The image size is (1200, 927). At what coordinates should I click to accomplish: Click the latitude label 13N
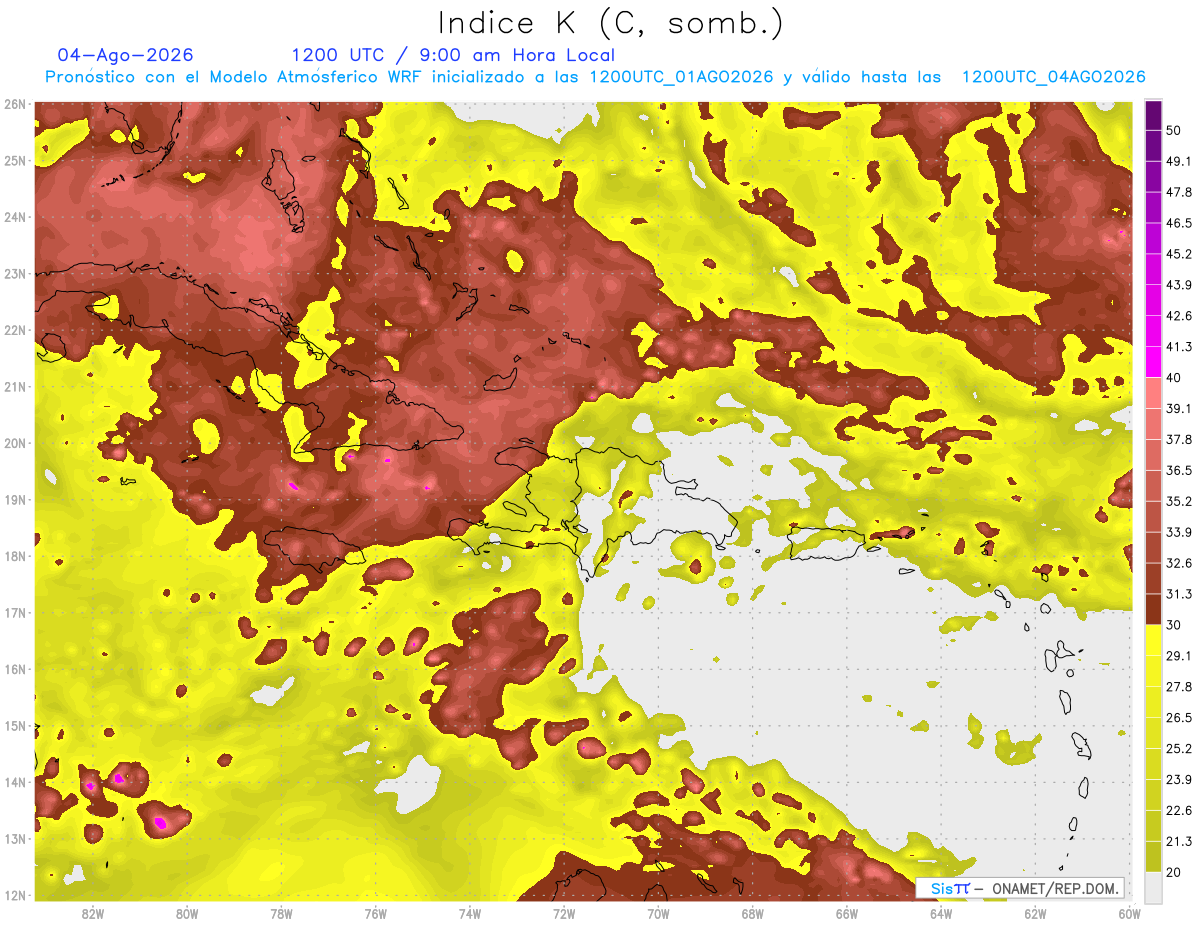click(x=15, y=838)
